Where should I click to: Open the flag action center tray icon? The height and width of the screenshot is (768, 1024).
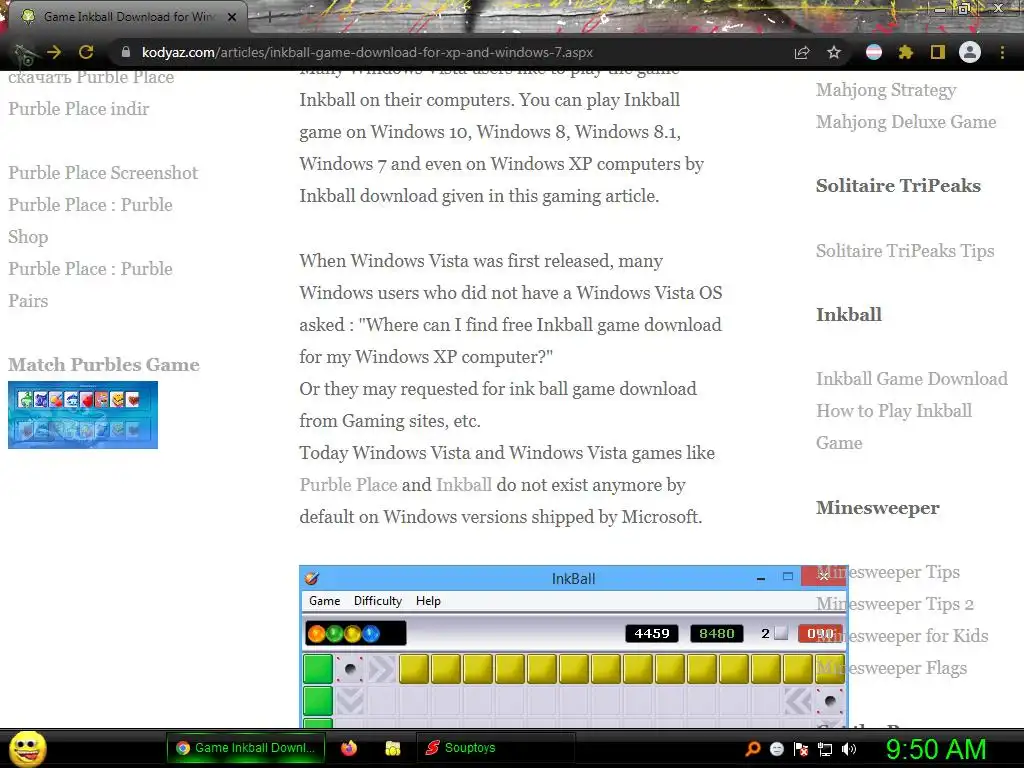pyautogui.click(x=801, y=749)
